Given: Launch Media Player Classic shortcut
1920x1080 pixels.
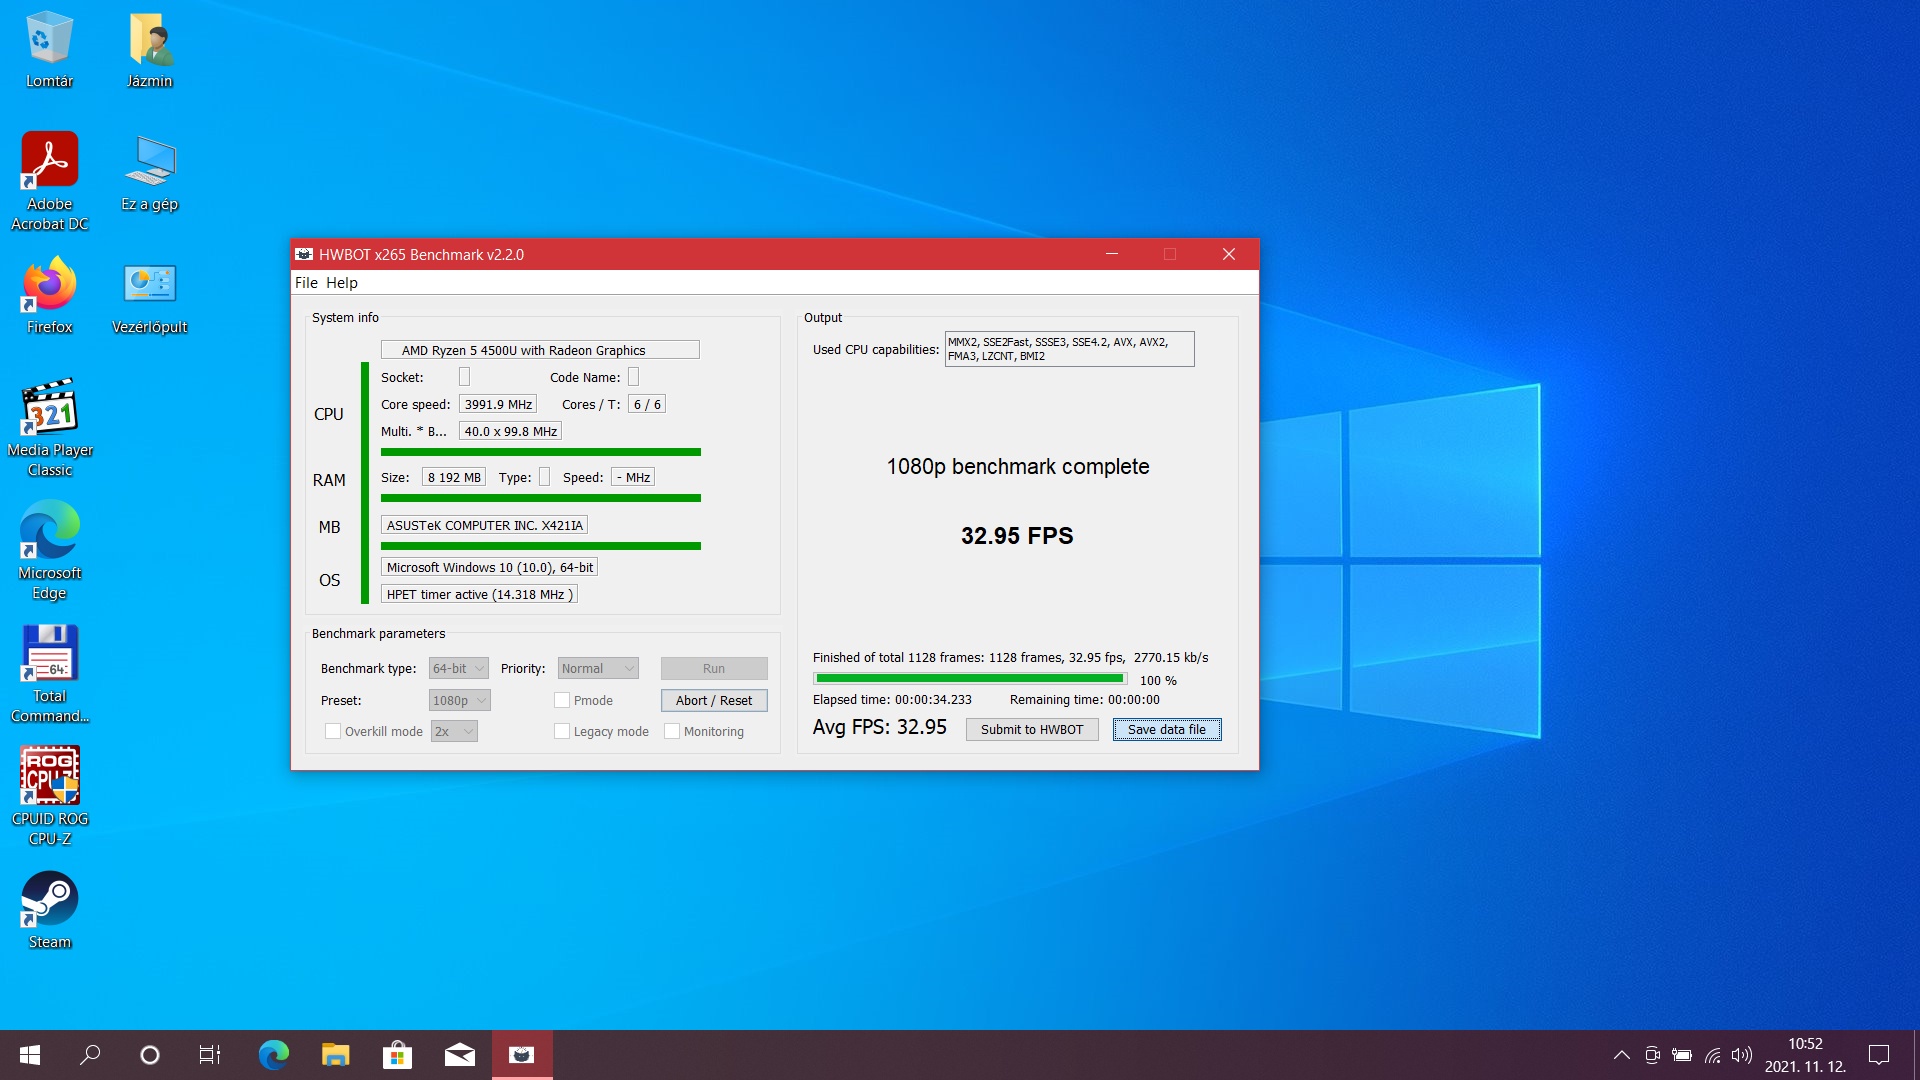Looking at the screenshot, I should pyautogui.click(x=49, y=428).
